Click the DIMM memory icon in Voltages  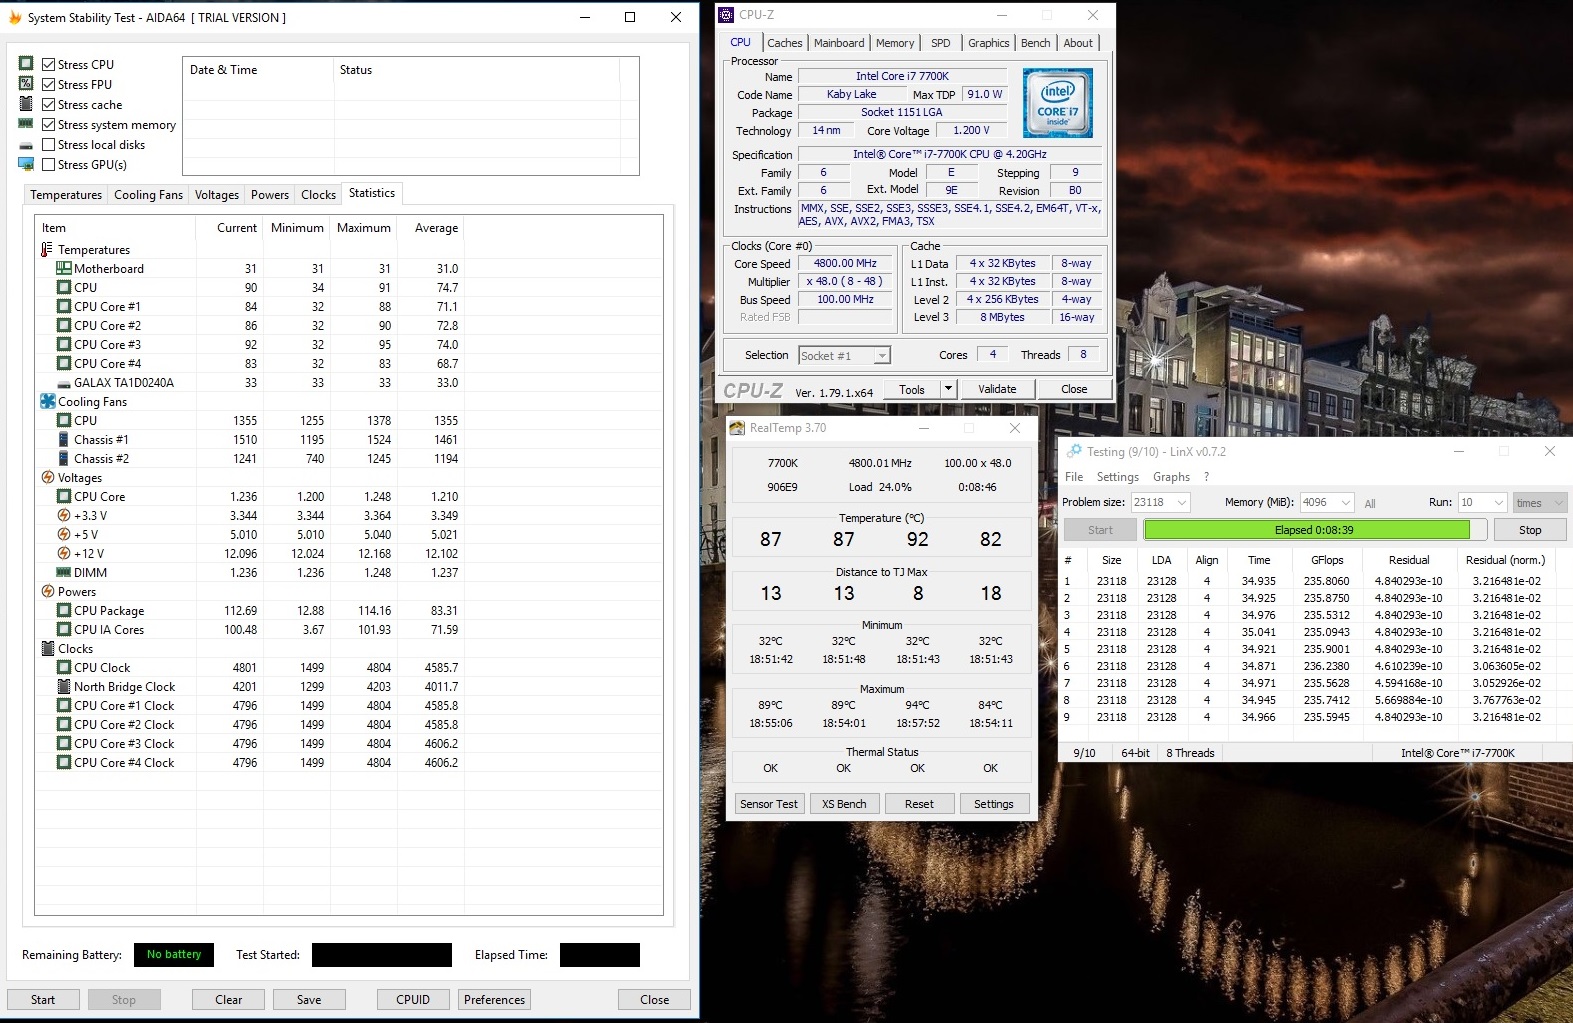[x=64, y=572]
